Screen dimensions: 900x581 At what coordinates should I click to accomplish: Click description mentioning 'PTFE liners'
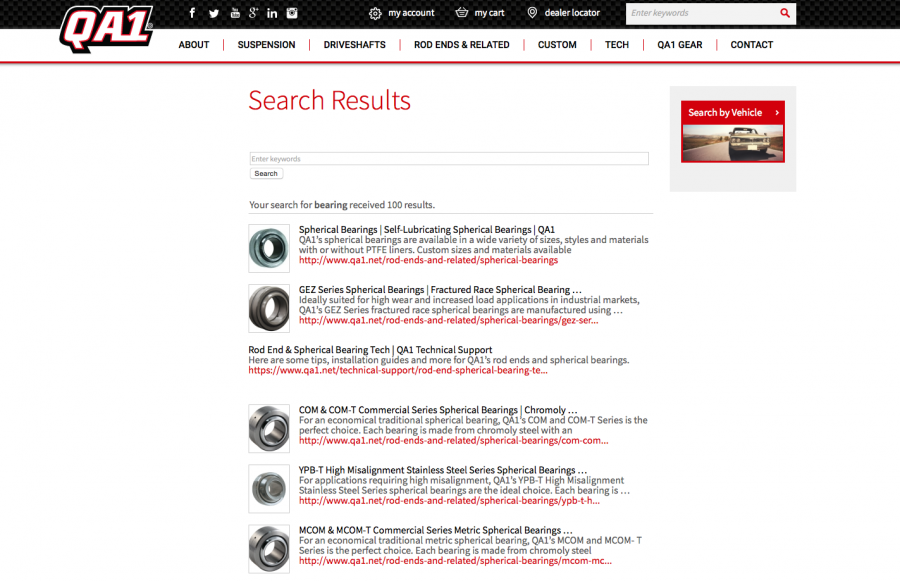click(474, 245)
